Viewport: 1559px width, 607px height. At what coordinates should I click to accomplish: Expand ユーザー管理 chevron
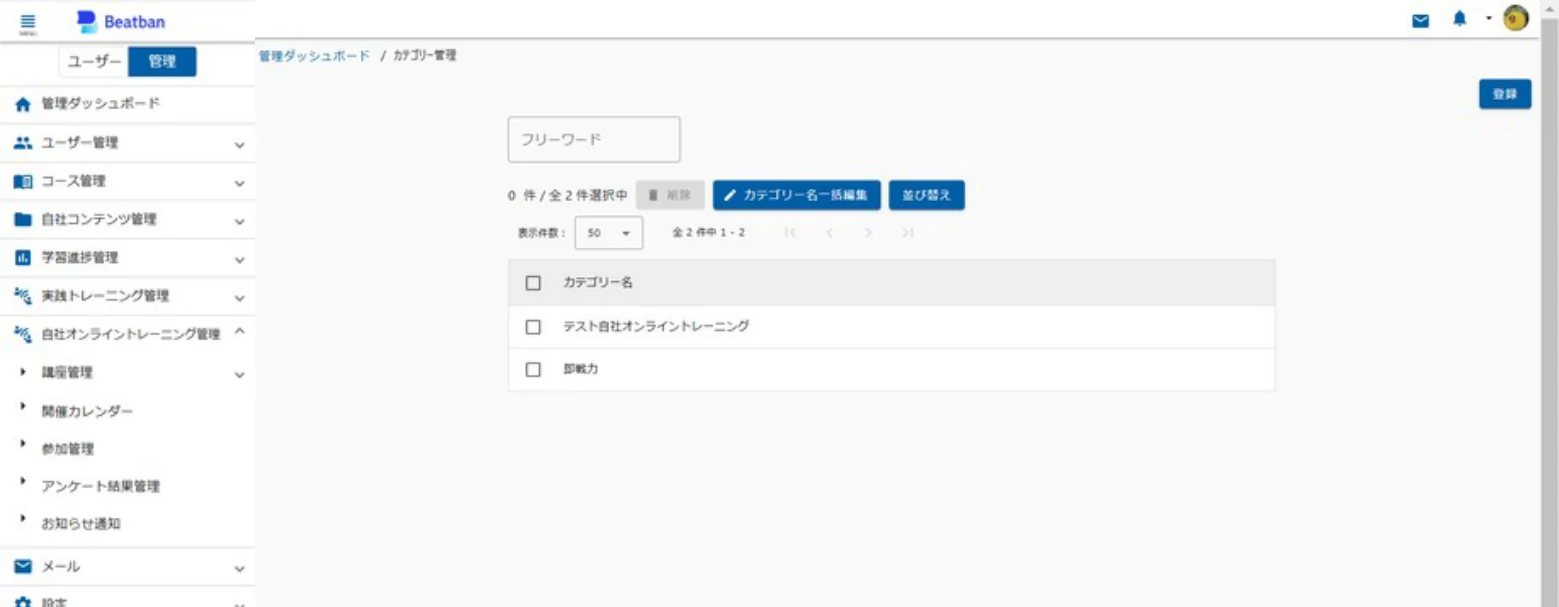[x=239, y=145]
